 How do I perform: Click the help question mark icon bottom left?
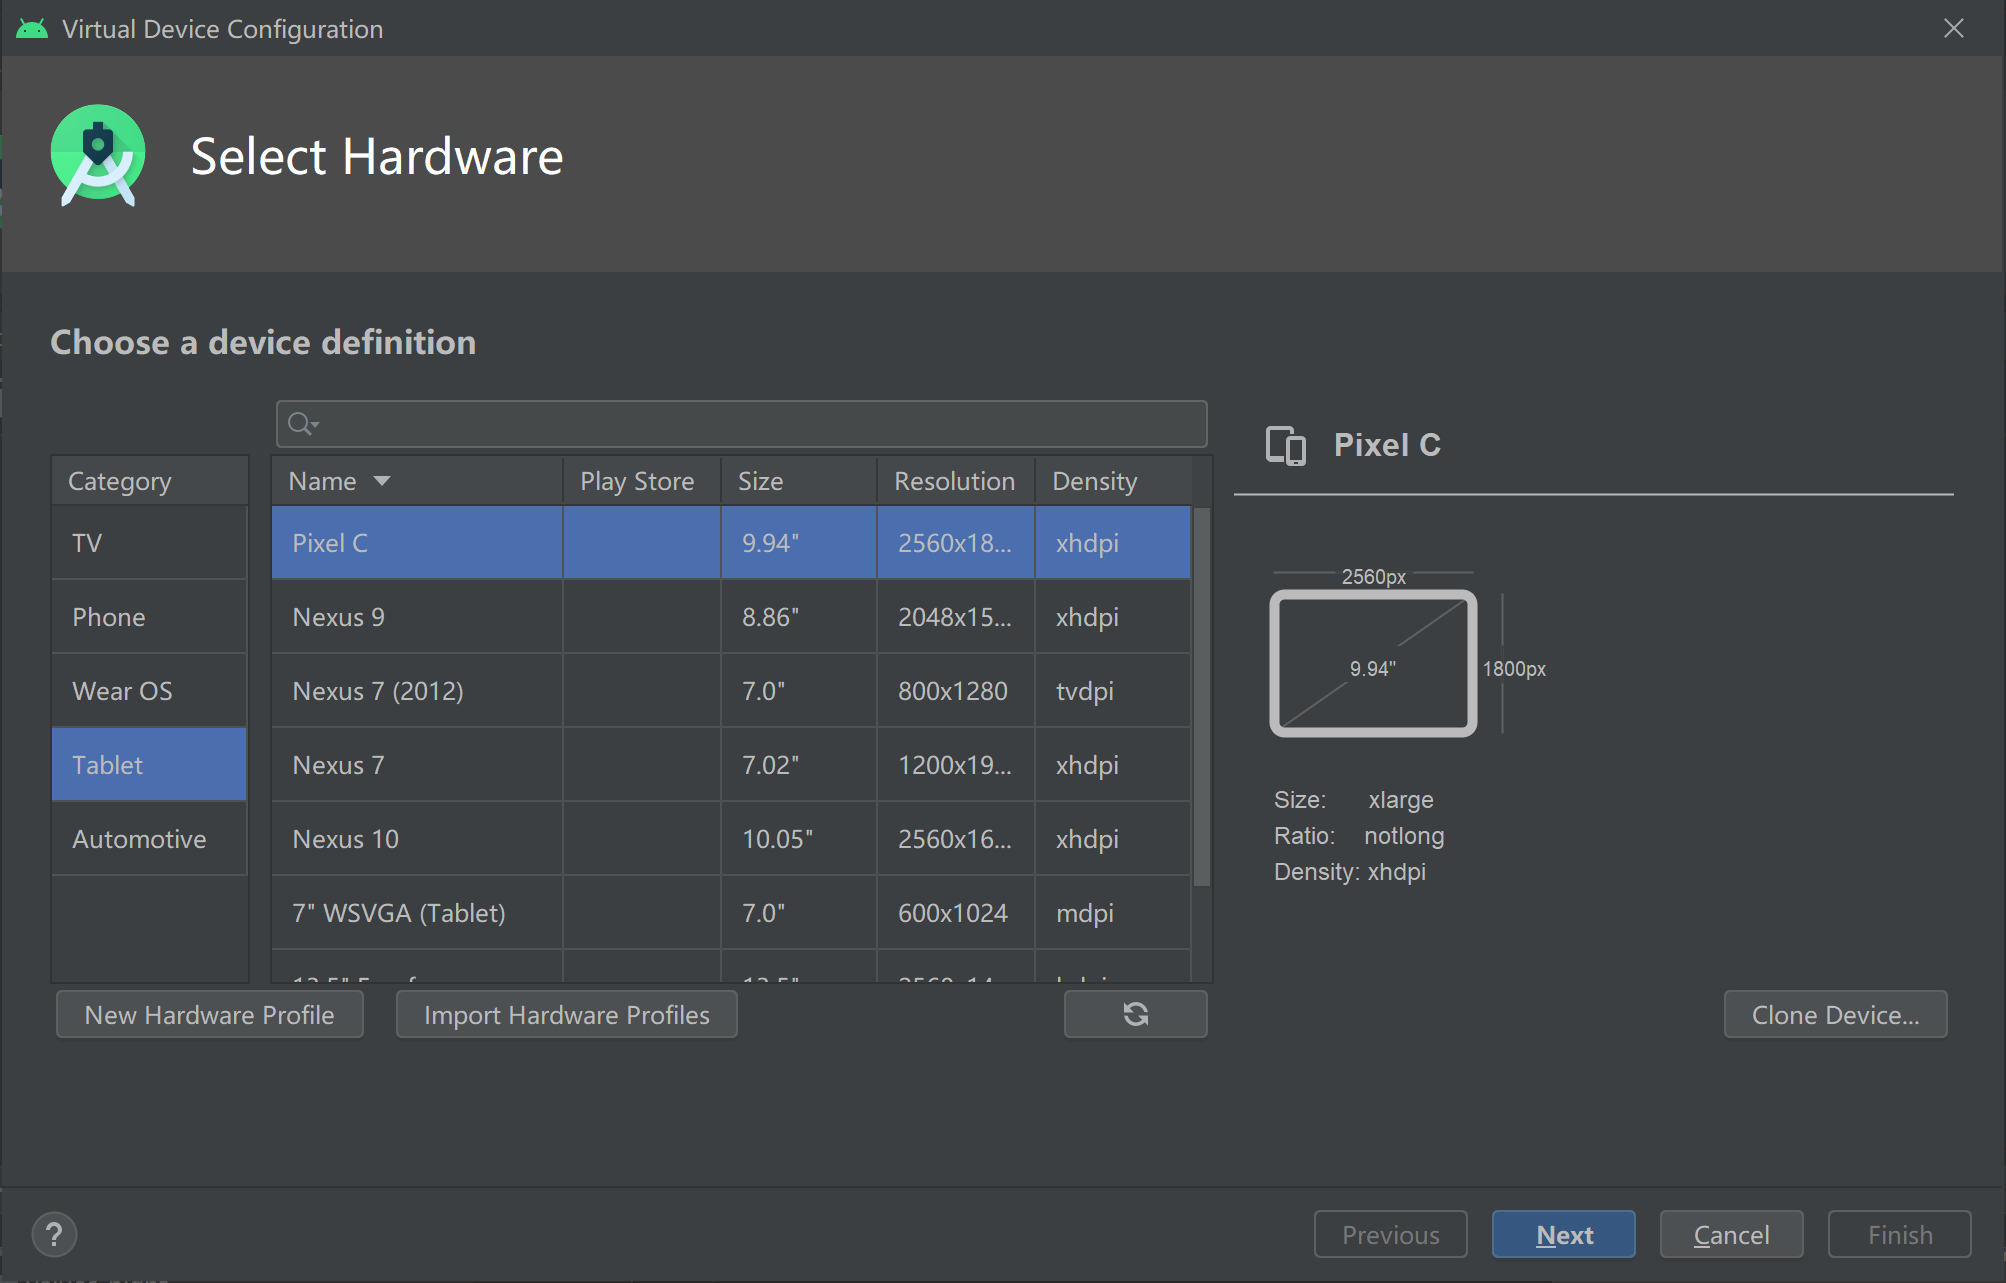pos(54,1235)
